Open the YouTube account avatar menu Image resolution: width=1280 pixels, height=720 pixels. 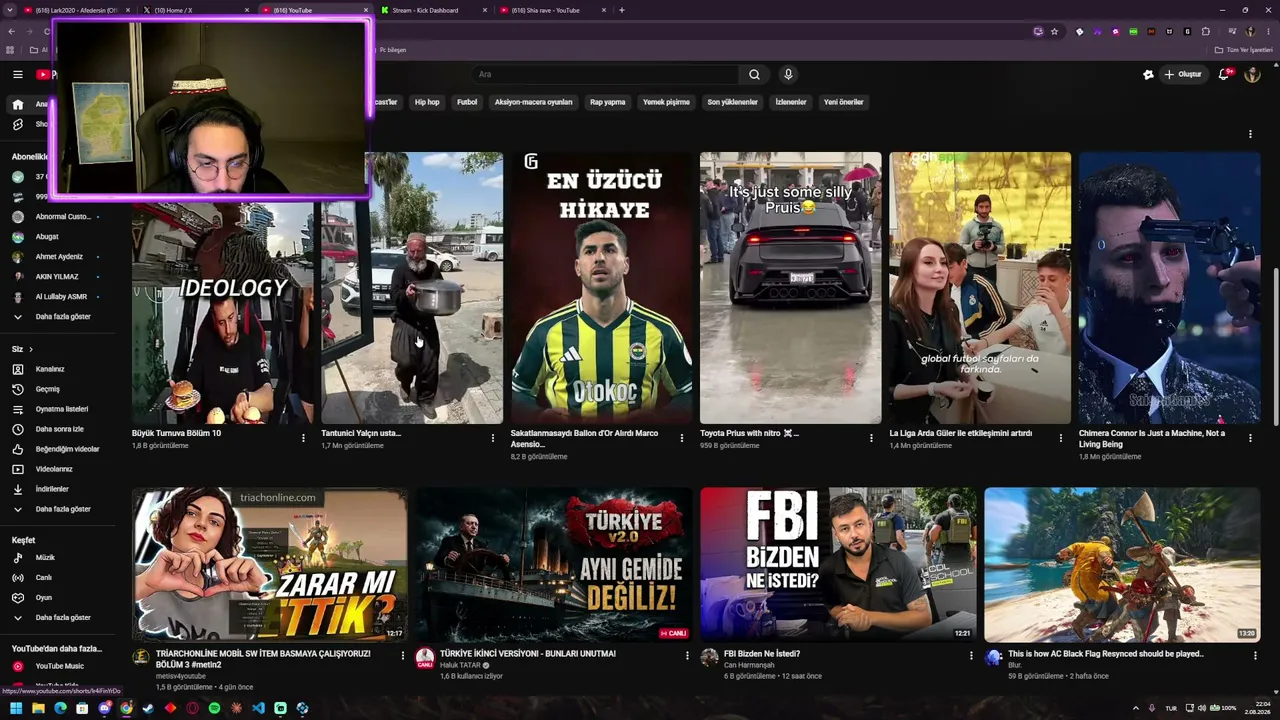pos(1252,74)
